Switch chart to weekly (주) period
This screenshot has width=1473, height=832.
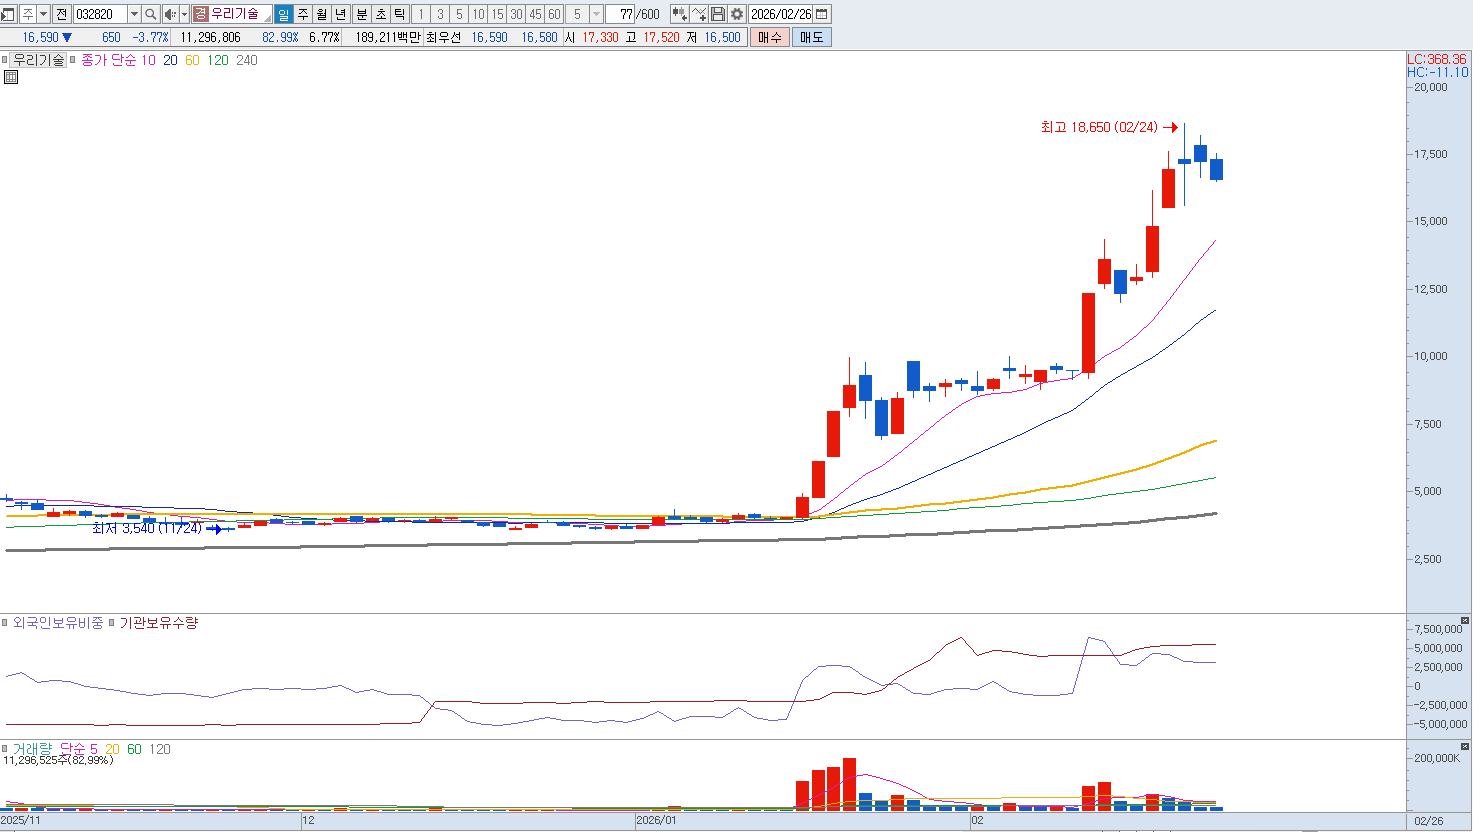(303, 14)
